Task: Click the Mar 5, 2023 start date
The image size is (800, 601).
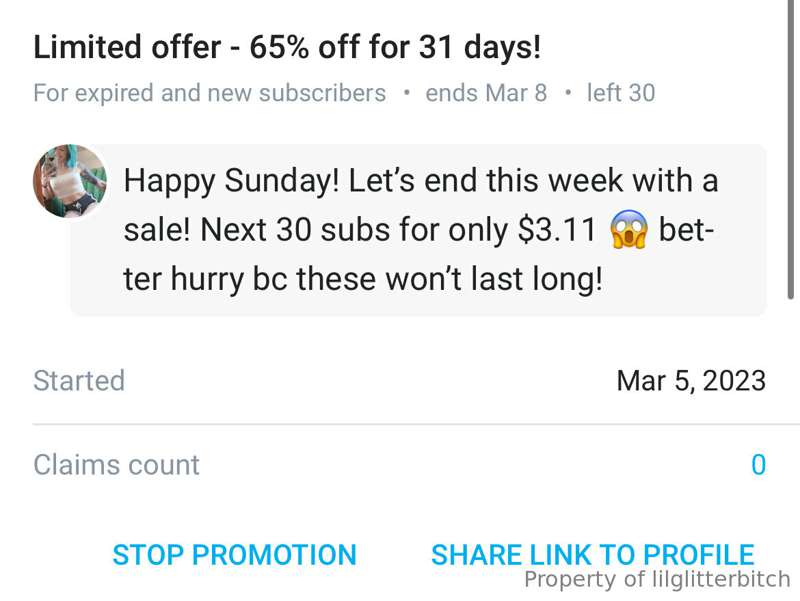Action: pos(691,381)
